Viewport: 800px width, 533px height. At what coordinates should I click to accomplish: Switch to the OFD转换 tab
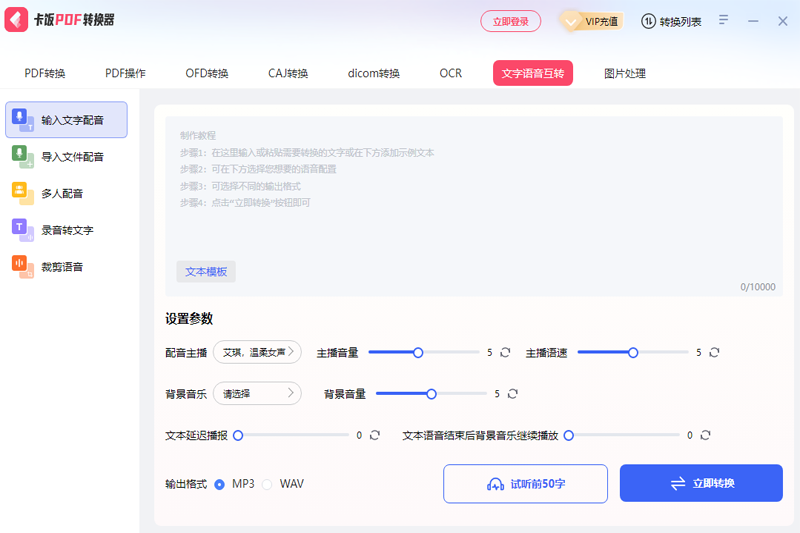pyautogui.click(x=207, y=73)
